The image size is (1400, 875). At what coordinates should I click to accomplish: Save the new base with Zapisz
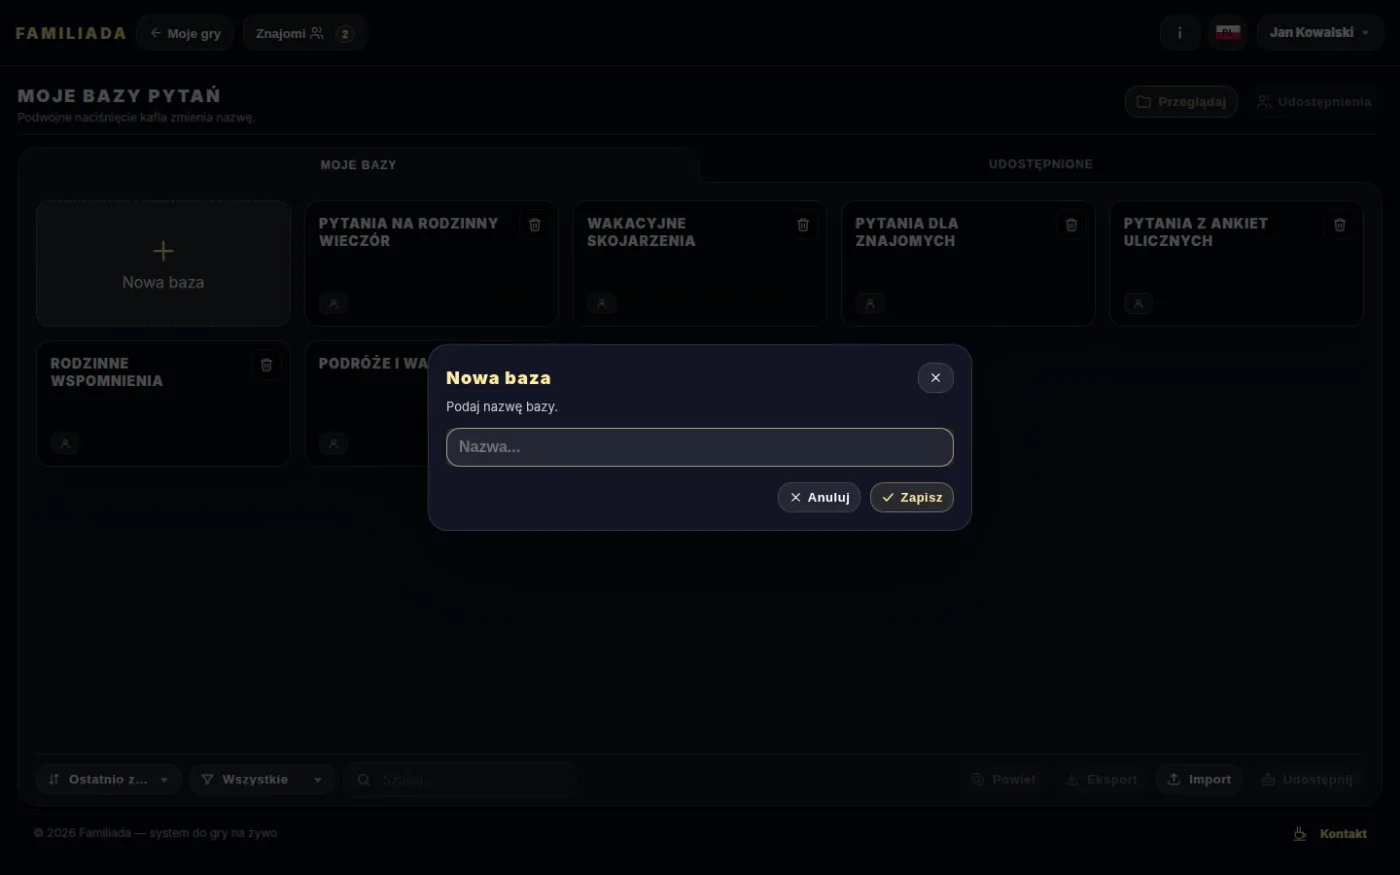(912, 497)
